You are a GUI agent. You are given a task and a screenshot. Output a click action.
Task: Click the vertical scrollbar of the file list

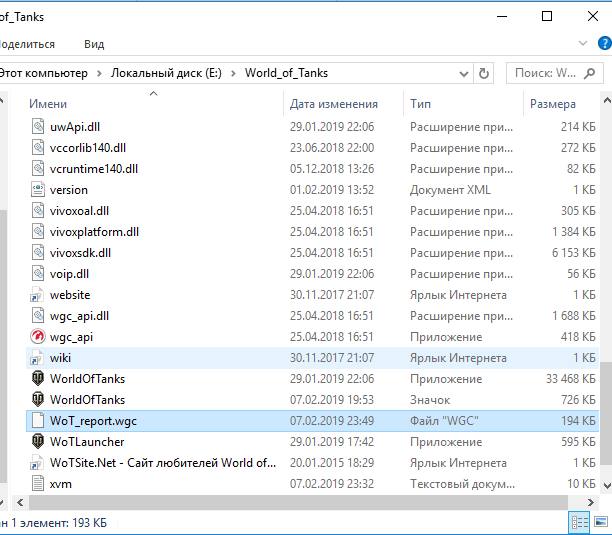606,300
